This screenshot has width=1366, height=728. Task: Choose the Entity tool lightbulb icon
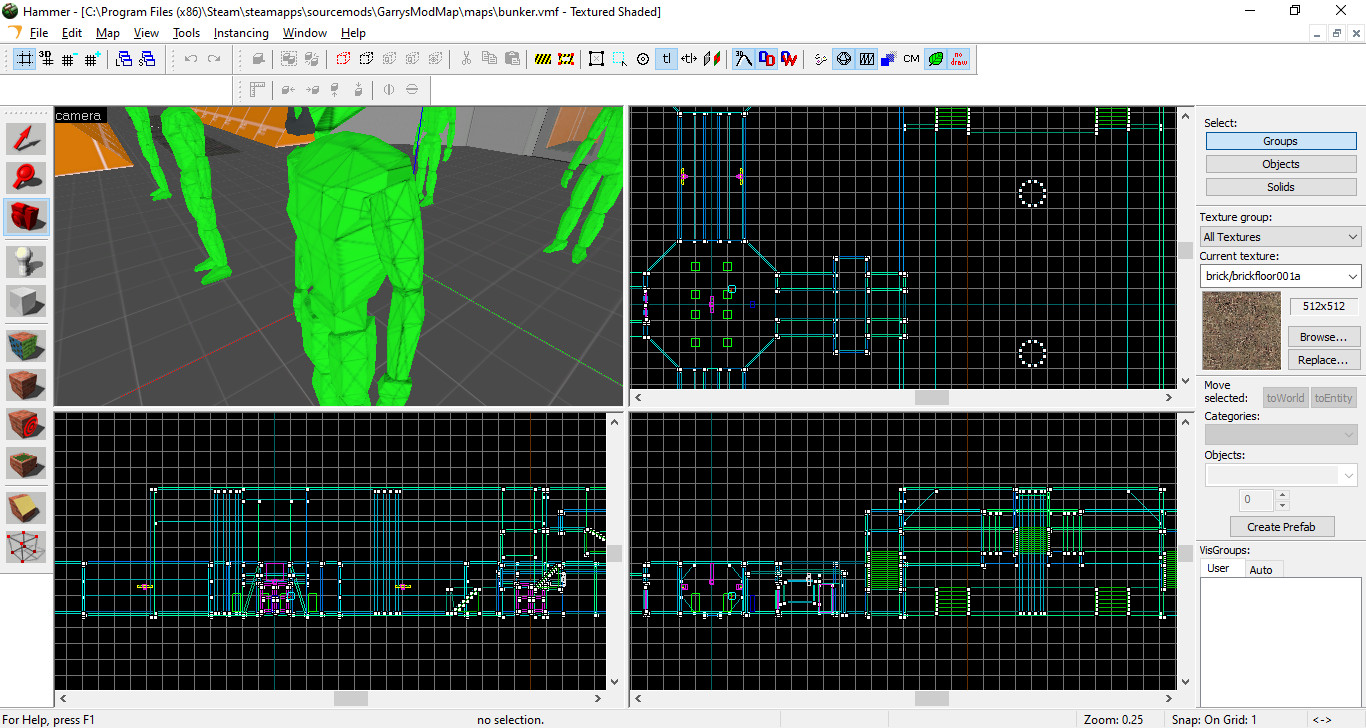(x=27, y=262)
